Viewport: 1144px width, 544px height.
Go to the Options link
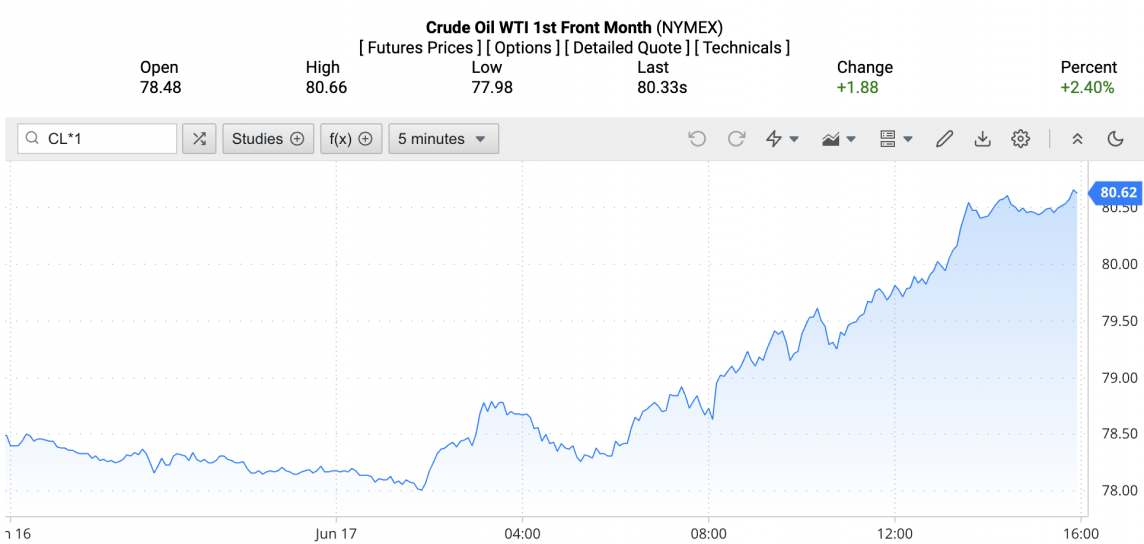pyautogui.click(x=523, y=47)
